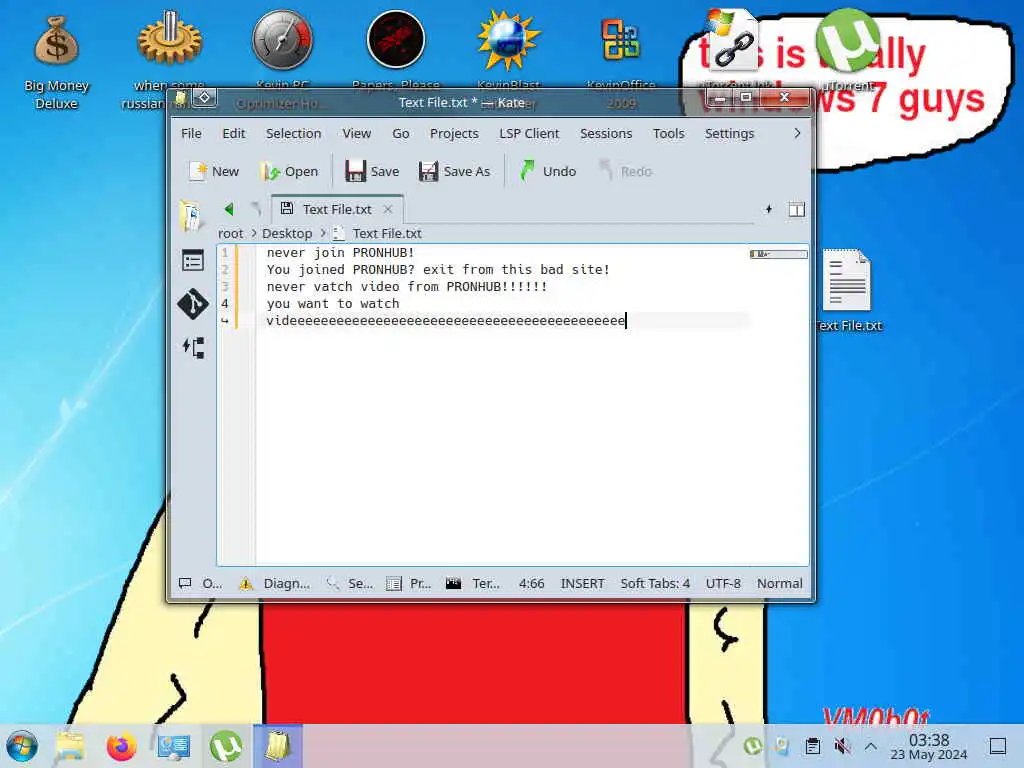Click the New document toolbar button
The height and width of the screenshot is (768, 1024).
pyautogui.click(x=214, y=171)
